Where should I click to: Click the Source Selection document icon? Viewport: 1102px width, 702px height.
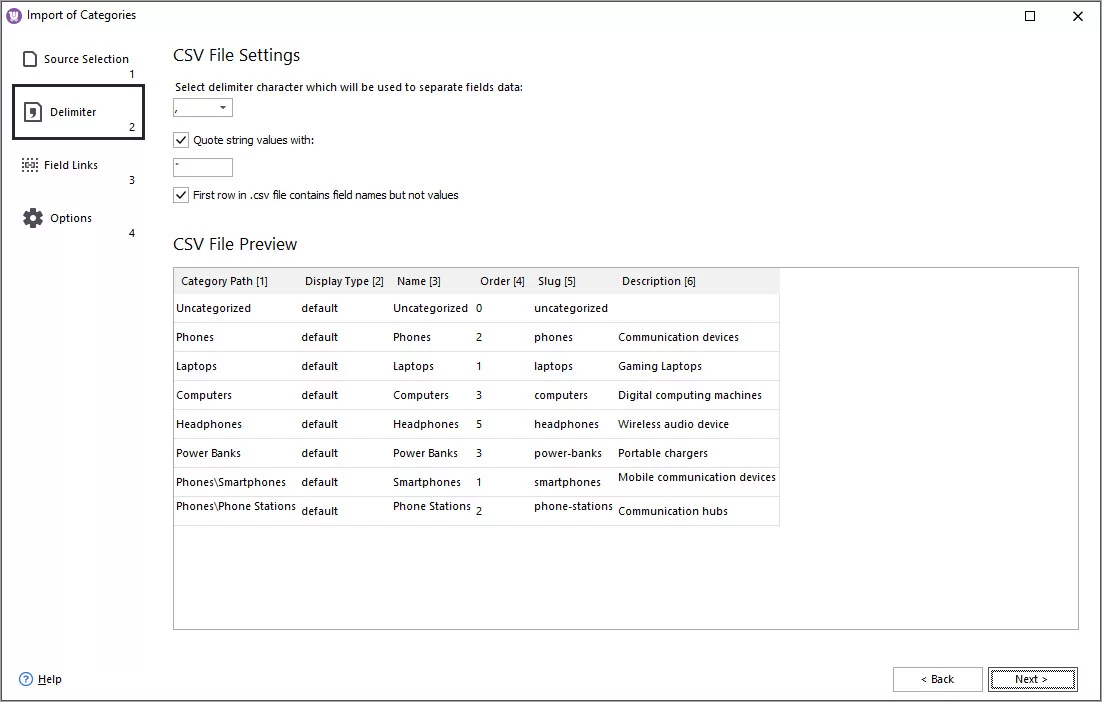(x=31, y=58)
